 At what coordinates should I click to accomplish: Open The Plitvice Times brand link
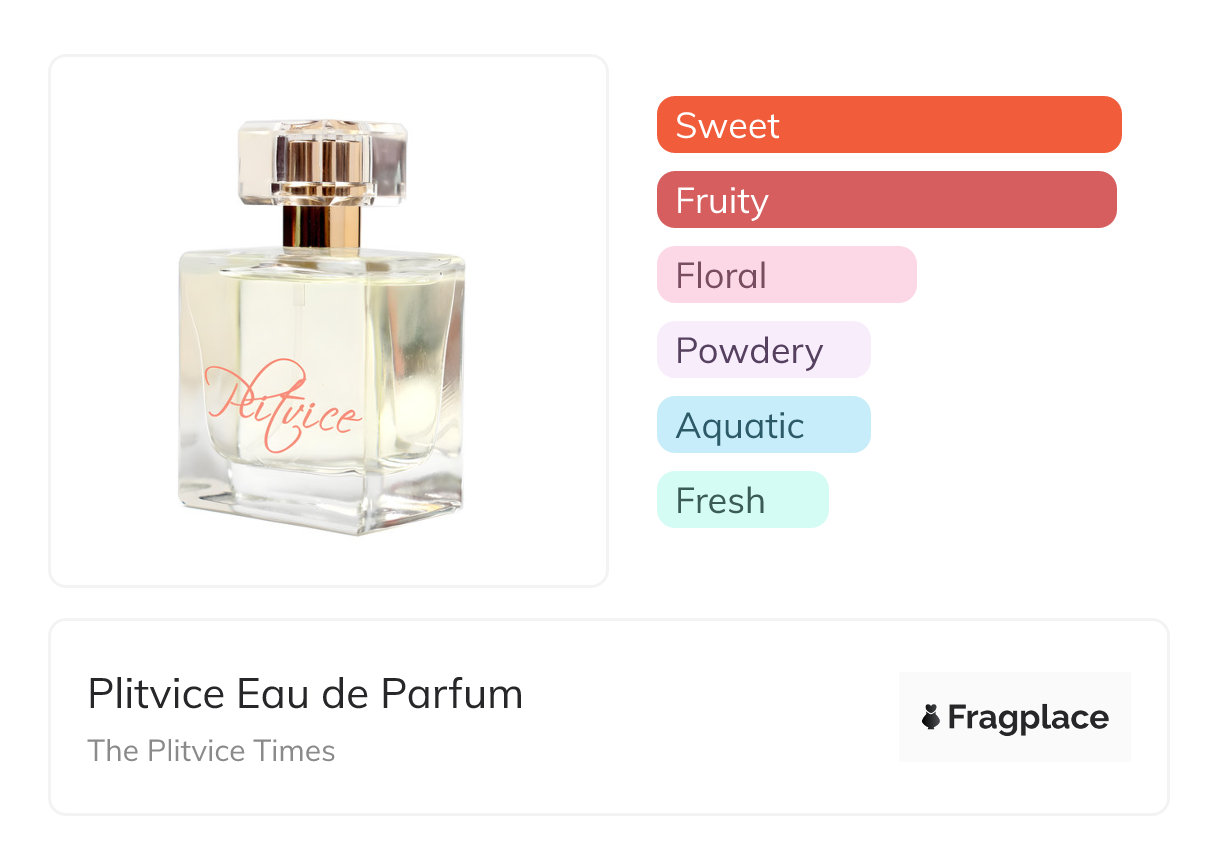coord(211,751)
